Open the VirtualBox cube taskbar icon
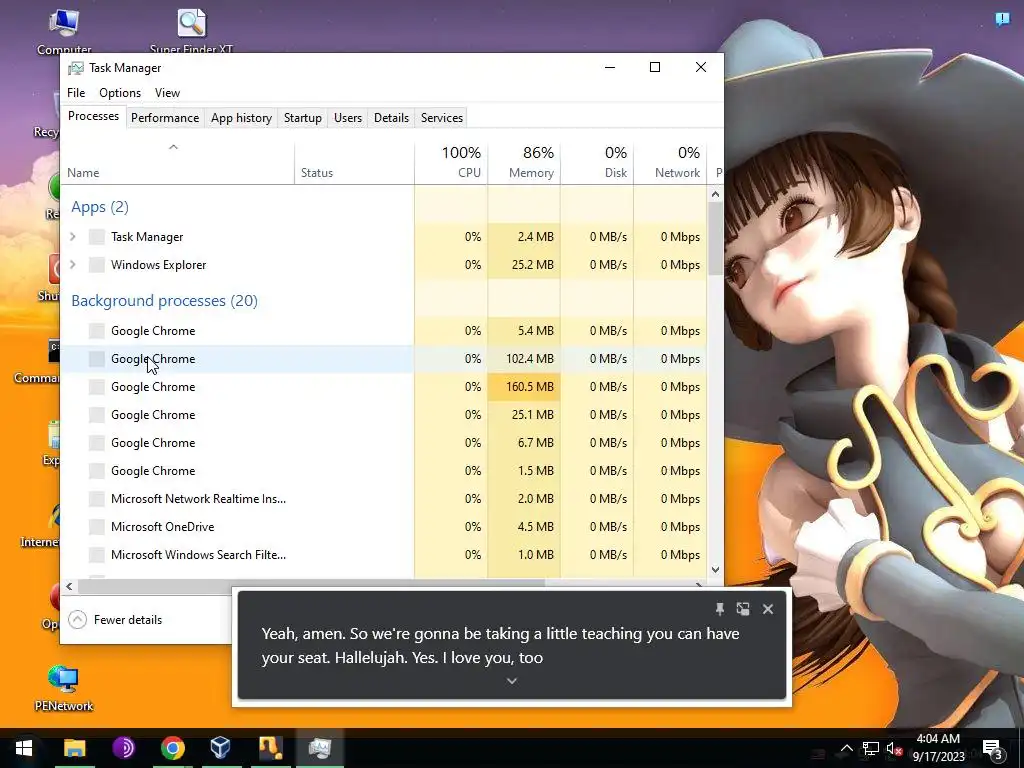The height and width of the screenshot is (768, 1024). click(x=221, y=748)
